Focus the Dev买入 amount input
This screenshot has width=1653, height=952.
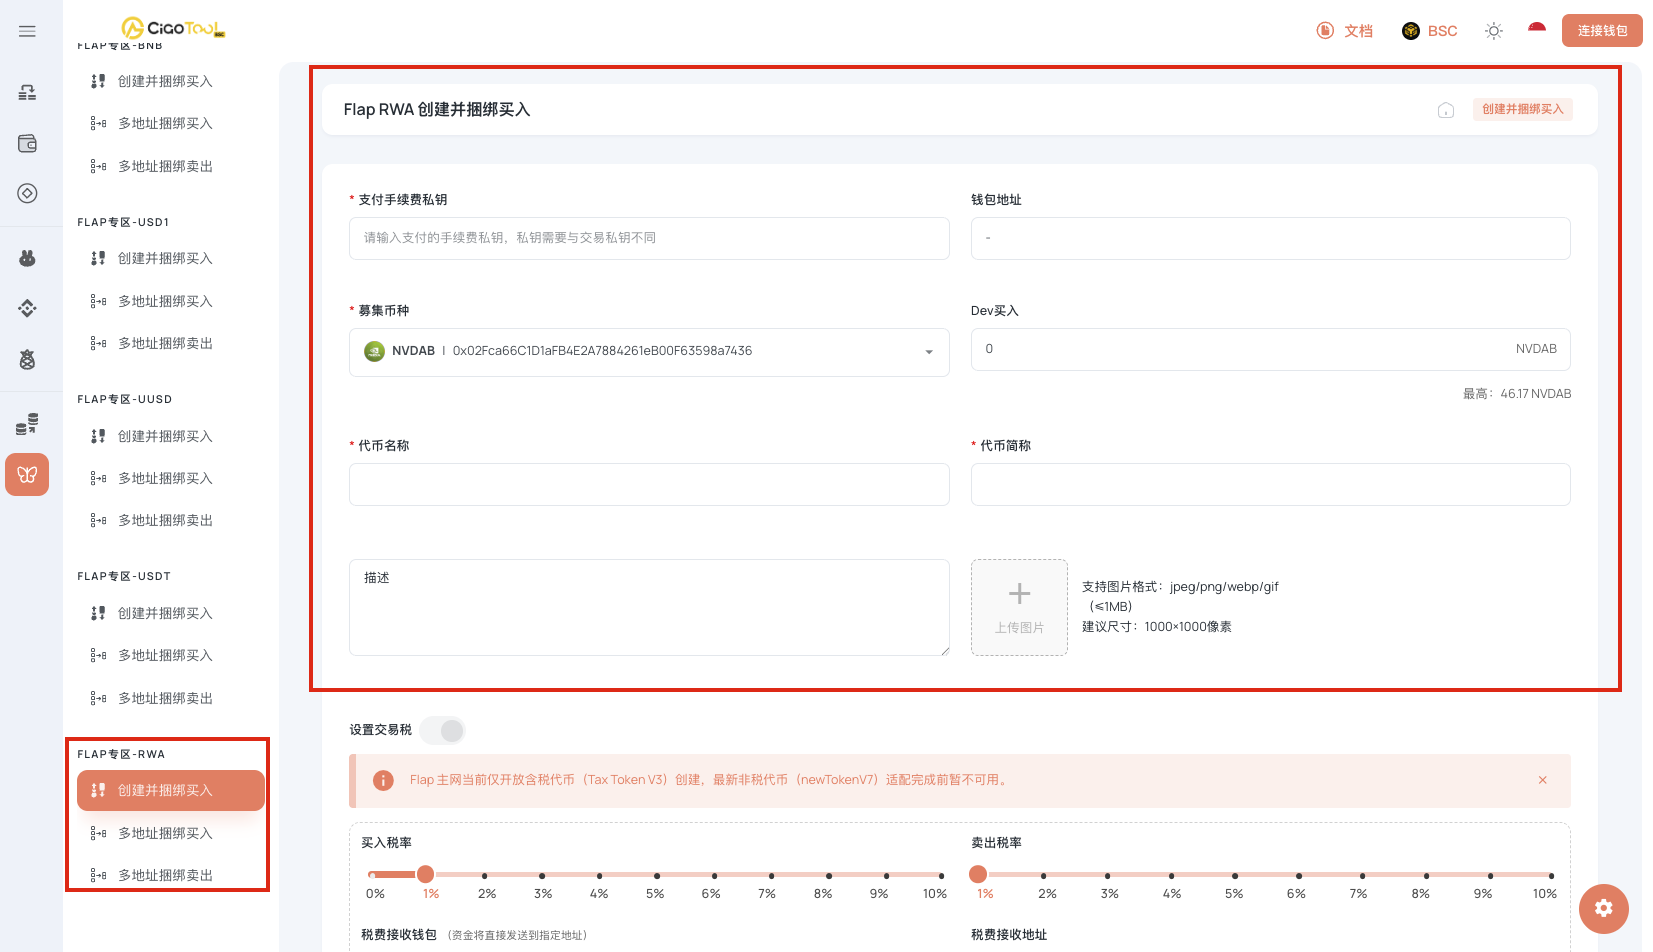coord(1271,349)
